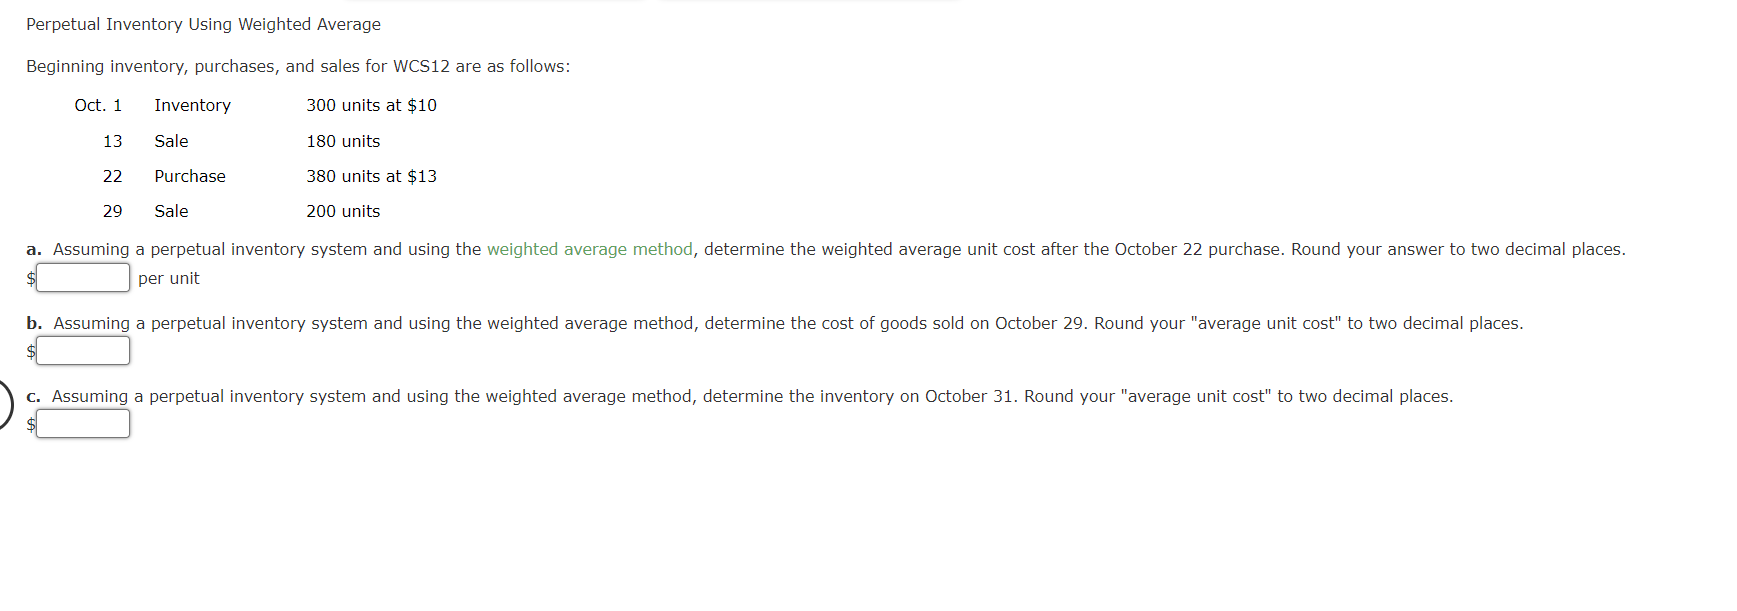Click the Sale entry for October 13
Viewport: 1737px width, 611px height.
pyautogui.click(x=171, y=141)
